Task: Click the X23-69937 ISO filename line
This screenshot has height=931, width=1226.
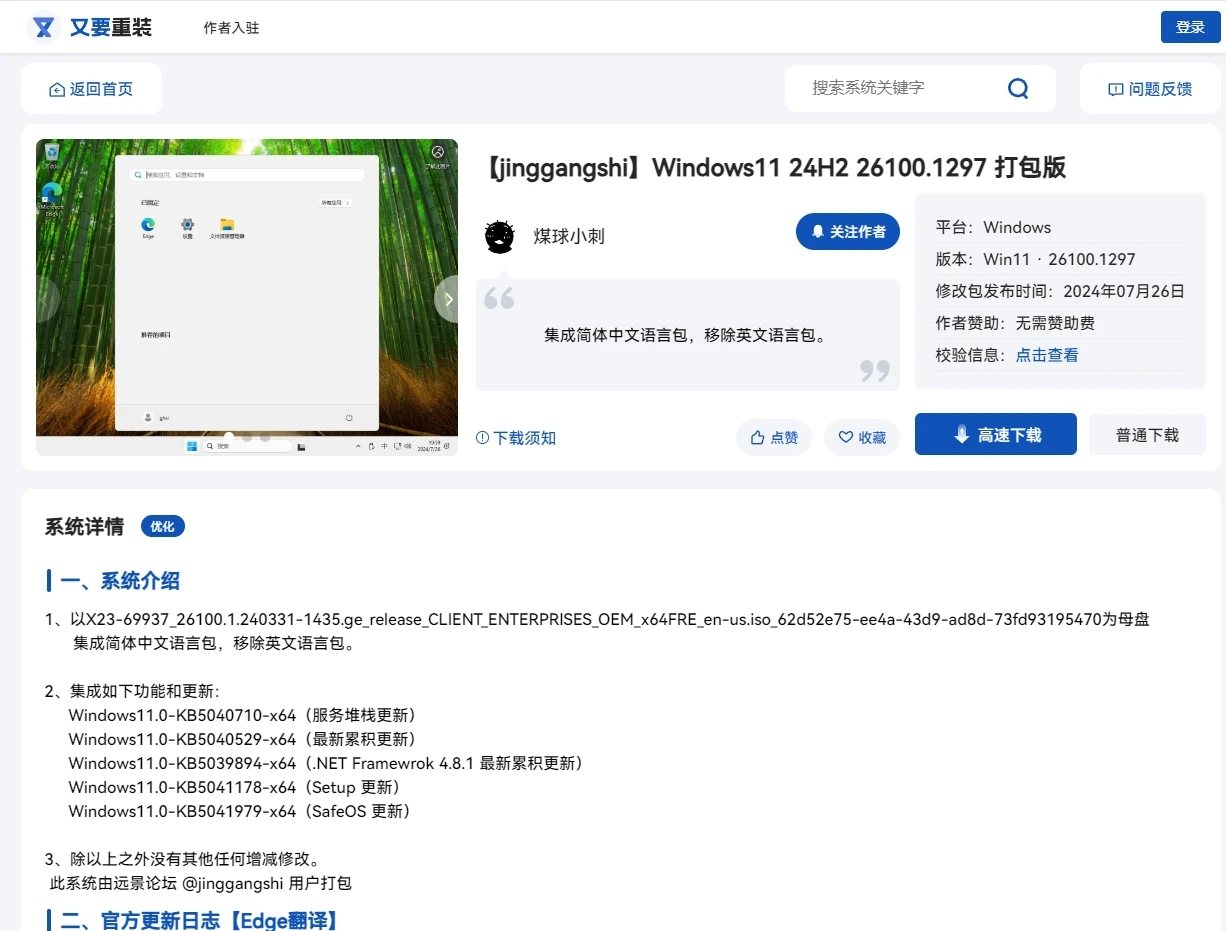Action: [x=597, y=619]
